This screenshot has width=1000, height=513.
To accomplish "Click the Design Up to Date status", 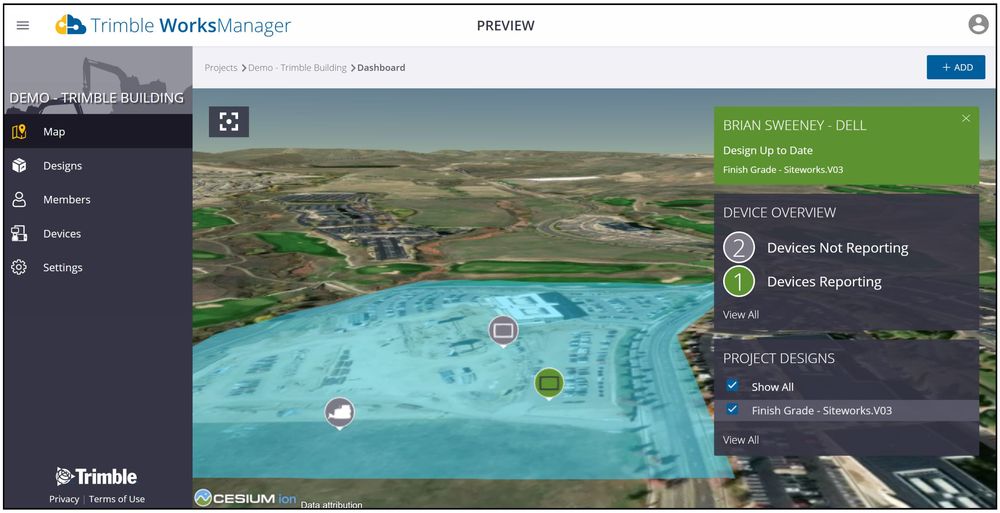I will click(768, 151).
